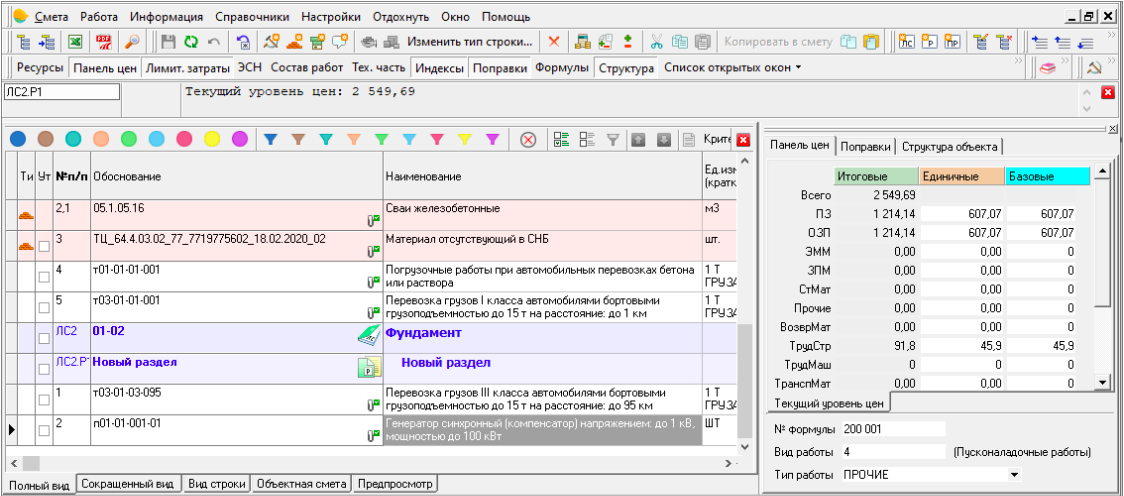Check the box for section ЛС2 01-02
The width and height of the screenshot is (1124, 496).
coord(42,337)
